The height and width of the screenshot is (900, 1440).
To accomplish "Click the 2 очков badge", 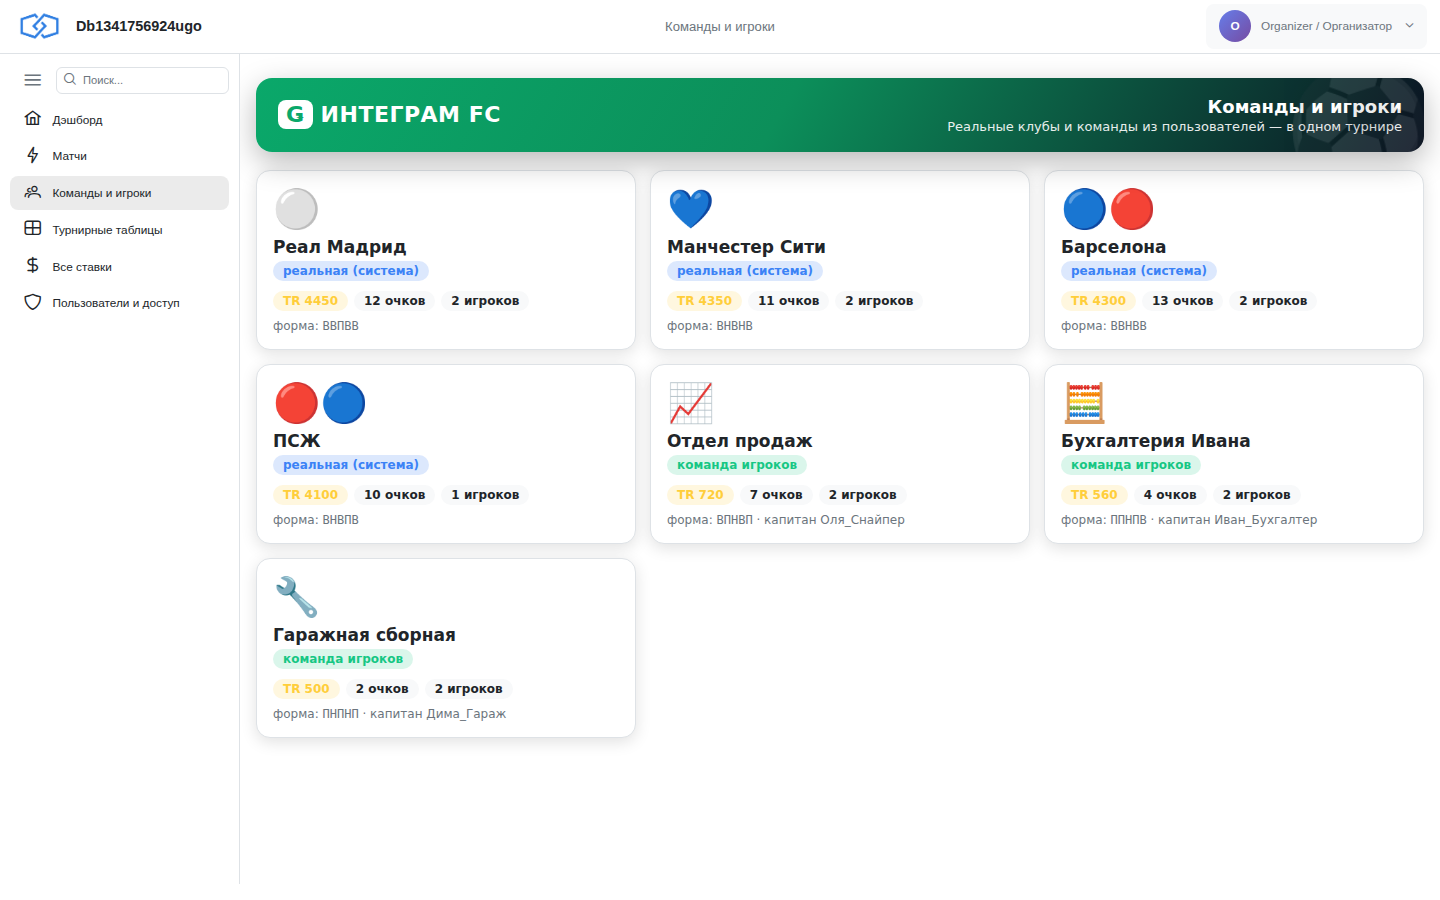I will click(382, 689).
